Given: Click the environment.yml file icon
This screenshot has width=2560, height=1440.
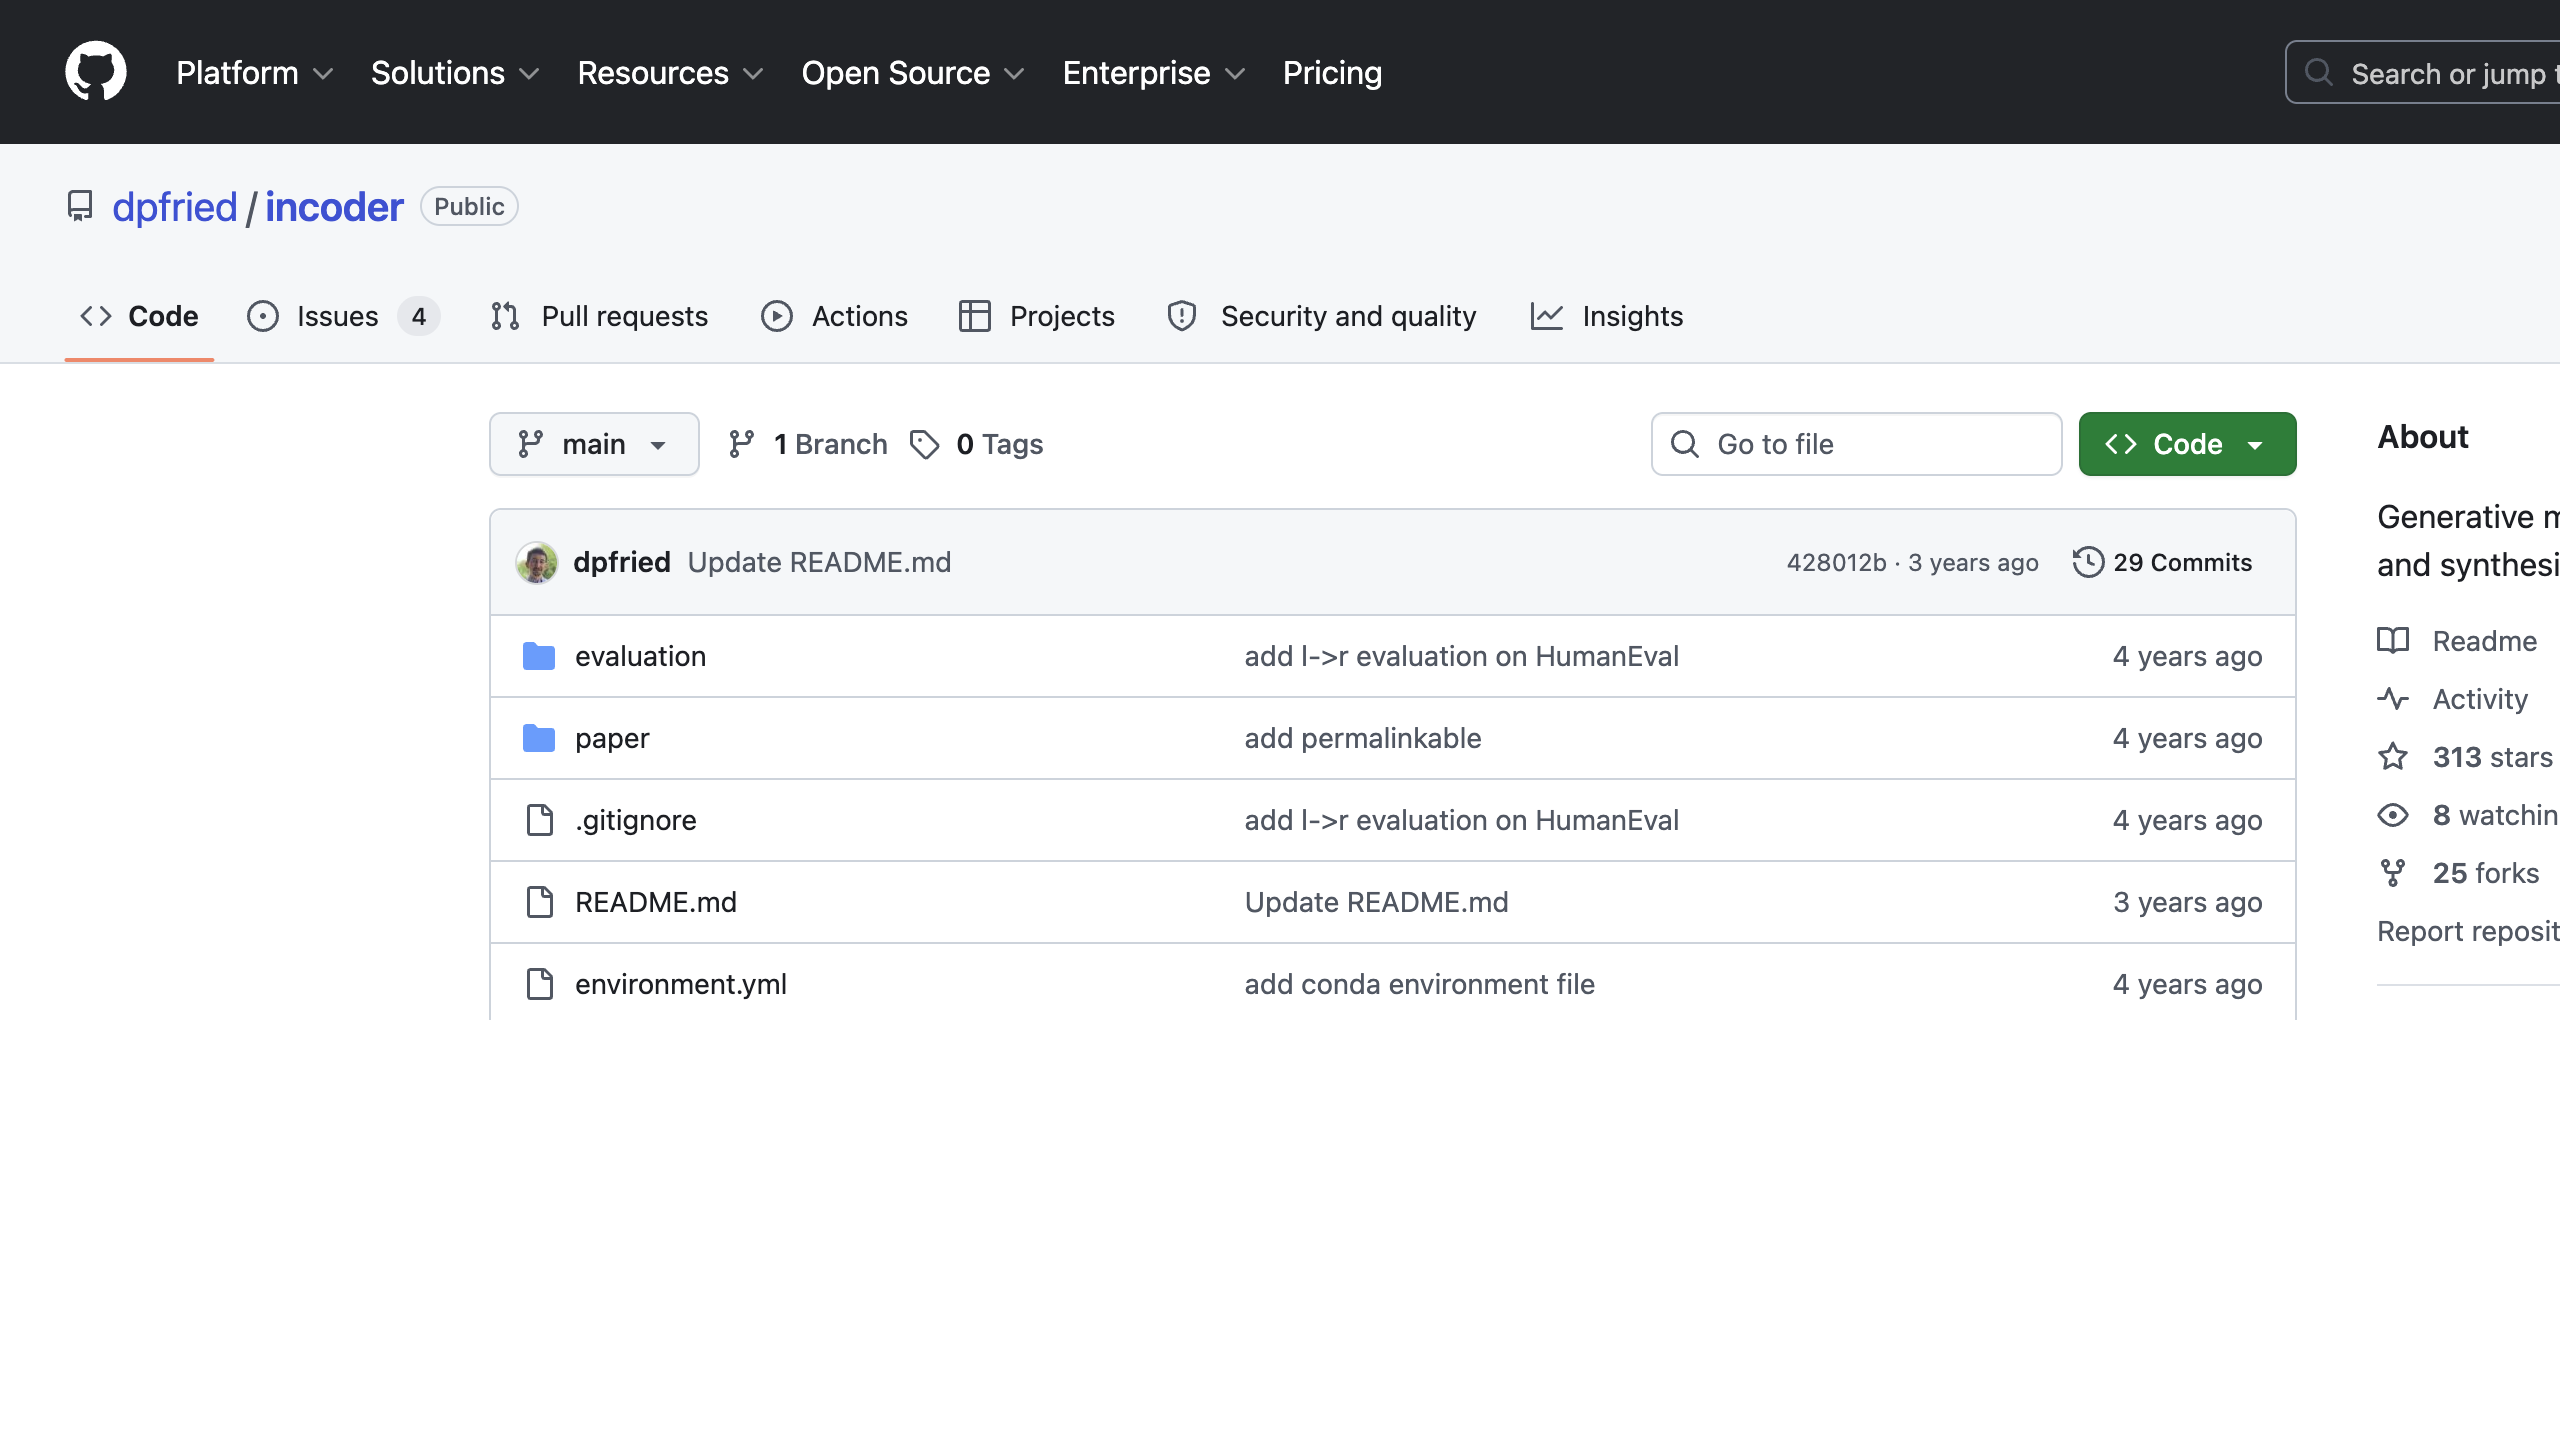Looking at the screenshot, I should point(540,984).
